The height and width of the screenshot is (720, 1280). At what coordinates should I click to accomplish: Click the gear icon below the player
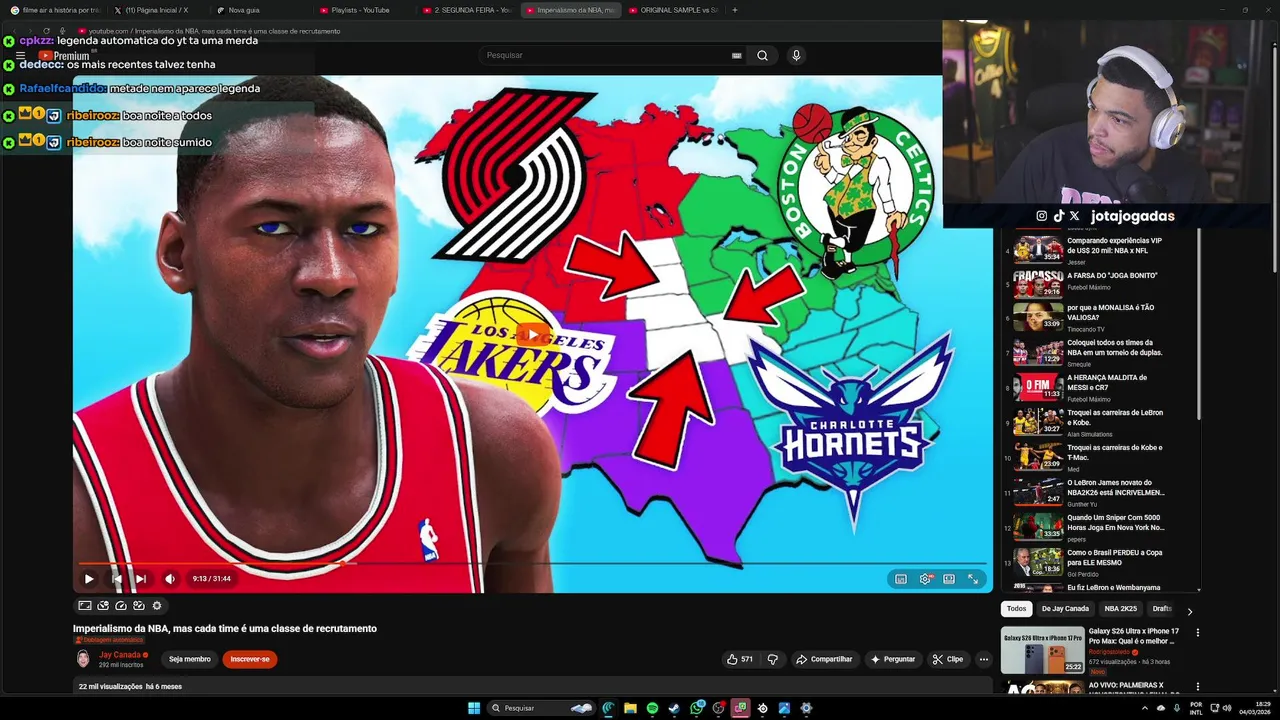[157, 605]
